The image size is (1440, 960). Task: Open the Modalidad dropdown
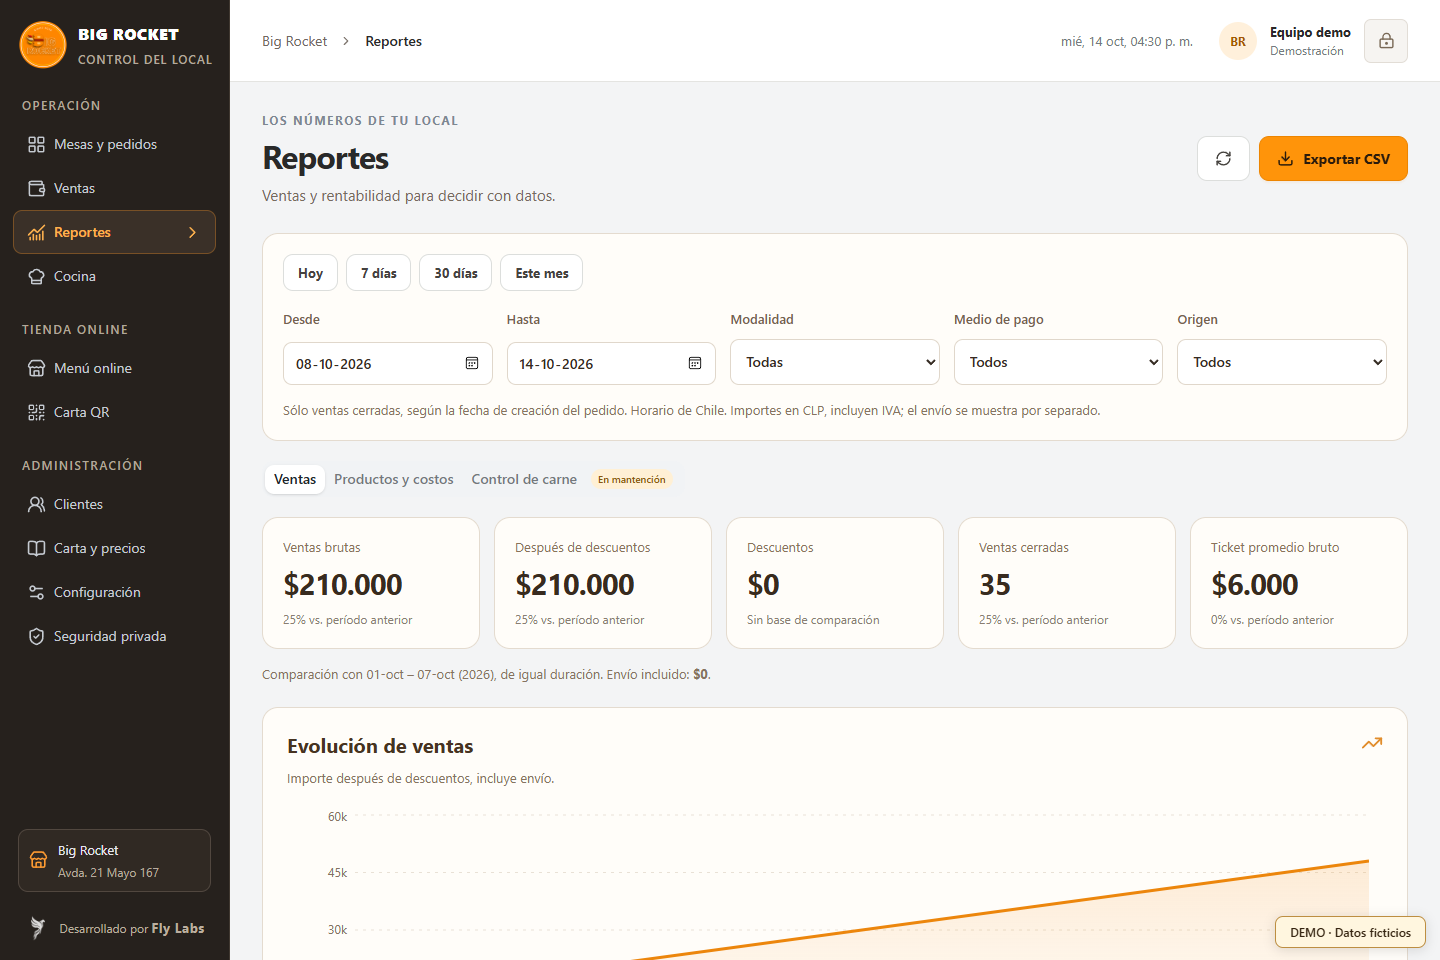coord(835,362)
